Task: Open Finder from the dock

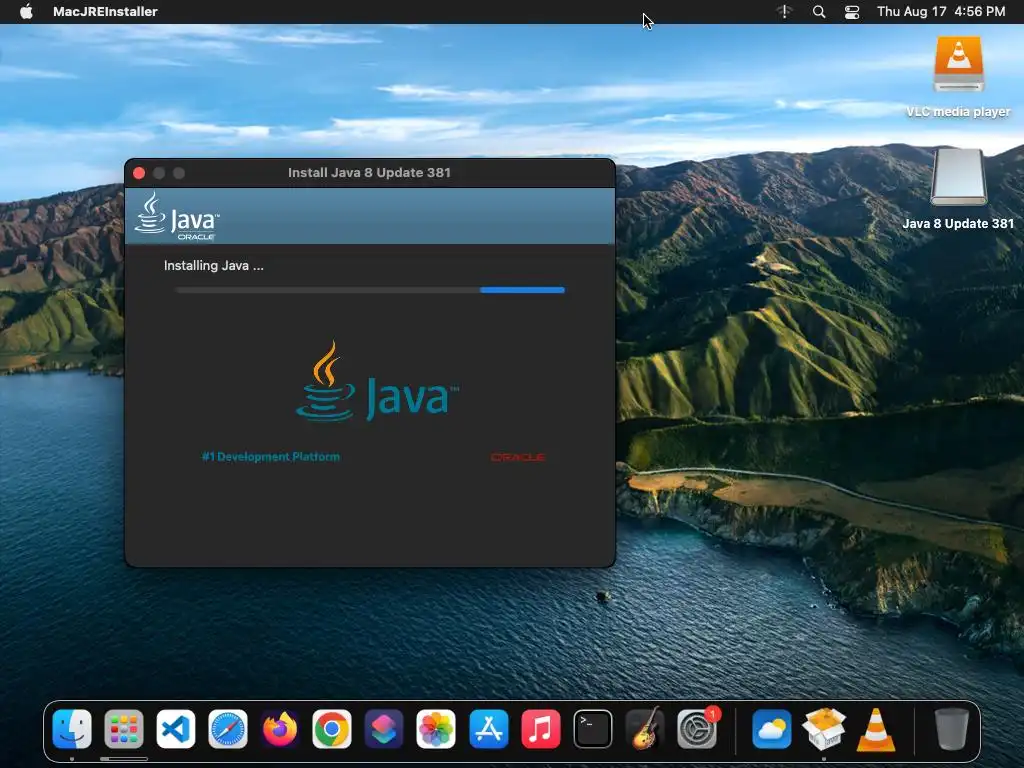Action: click(72, 729)
